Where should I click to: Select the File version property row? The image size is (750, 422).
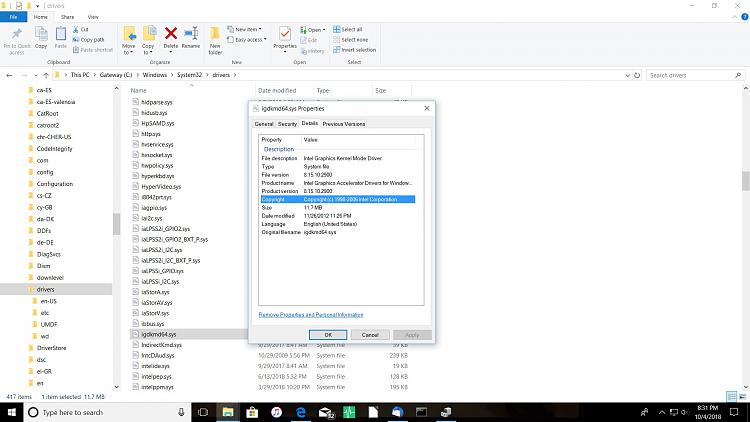pos(337,175)
